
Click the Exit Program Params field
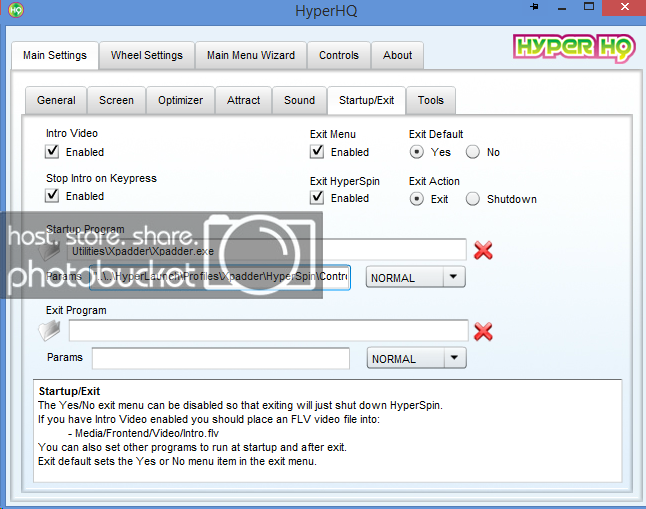click(x=221, y=358)
